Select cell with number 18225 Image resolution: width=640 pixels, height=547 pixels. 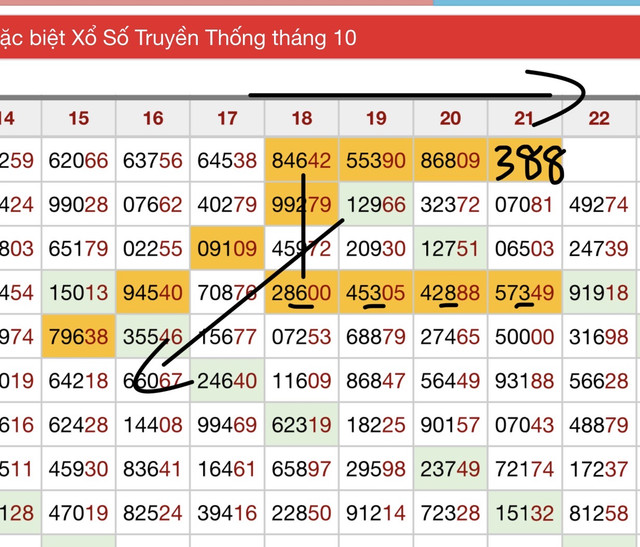376,425
